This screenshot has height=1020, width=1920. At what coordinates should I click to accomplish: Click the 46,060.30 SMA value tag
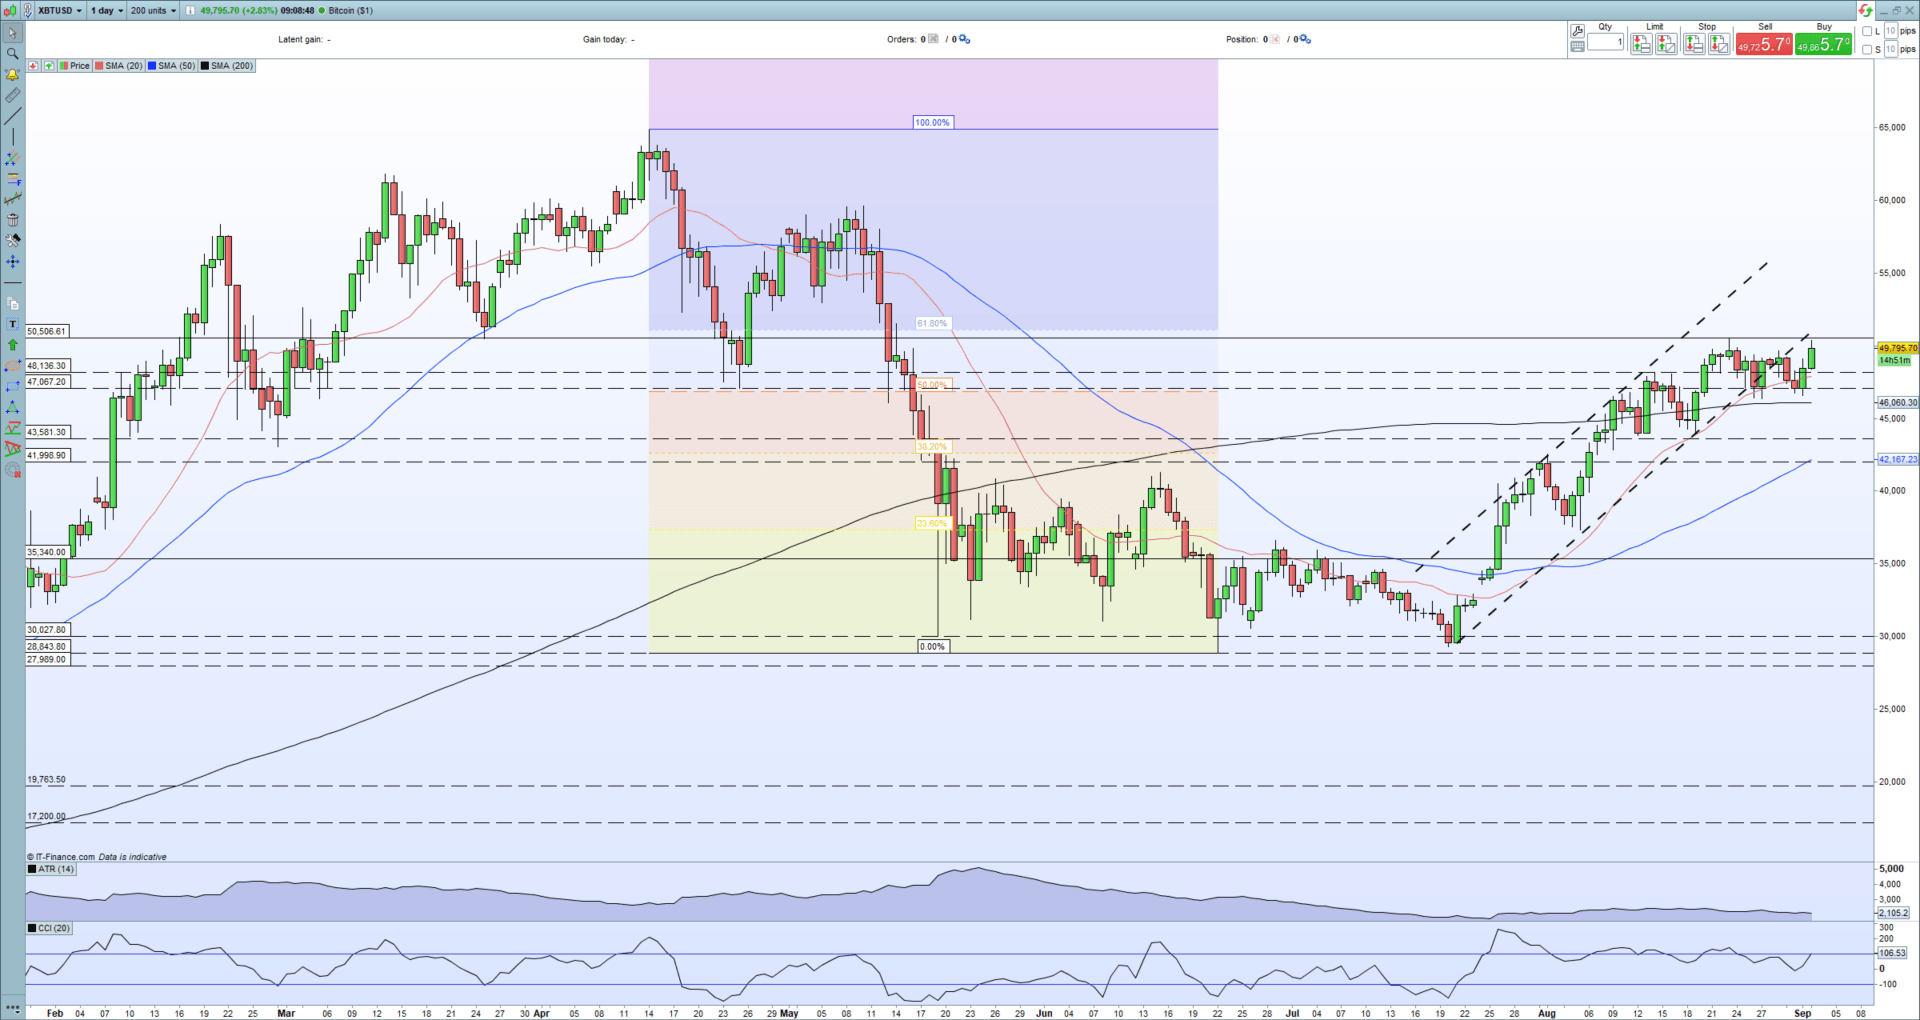pyautogui.click(x=1898, y=402)
